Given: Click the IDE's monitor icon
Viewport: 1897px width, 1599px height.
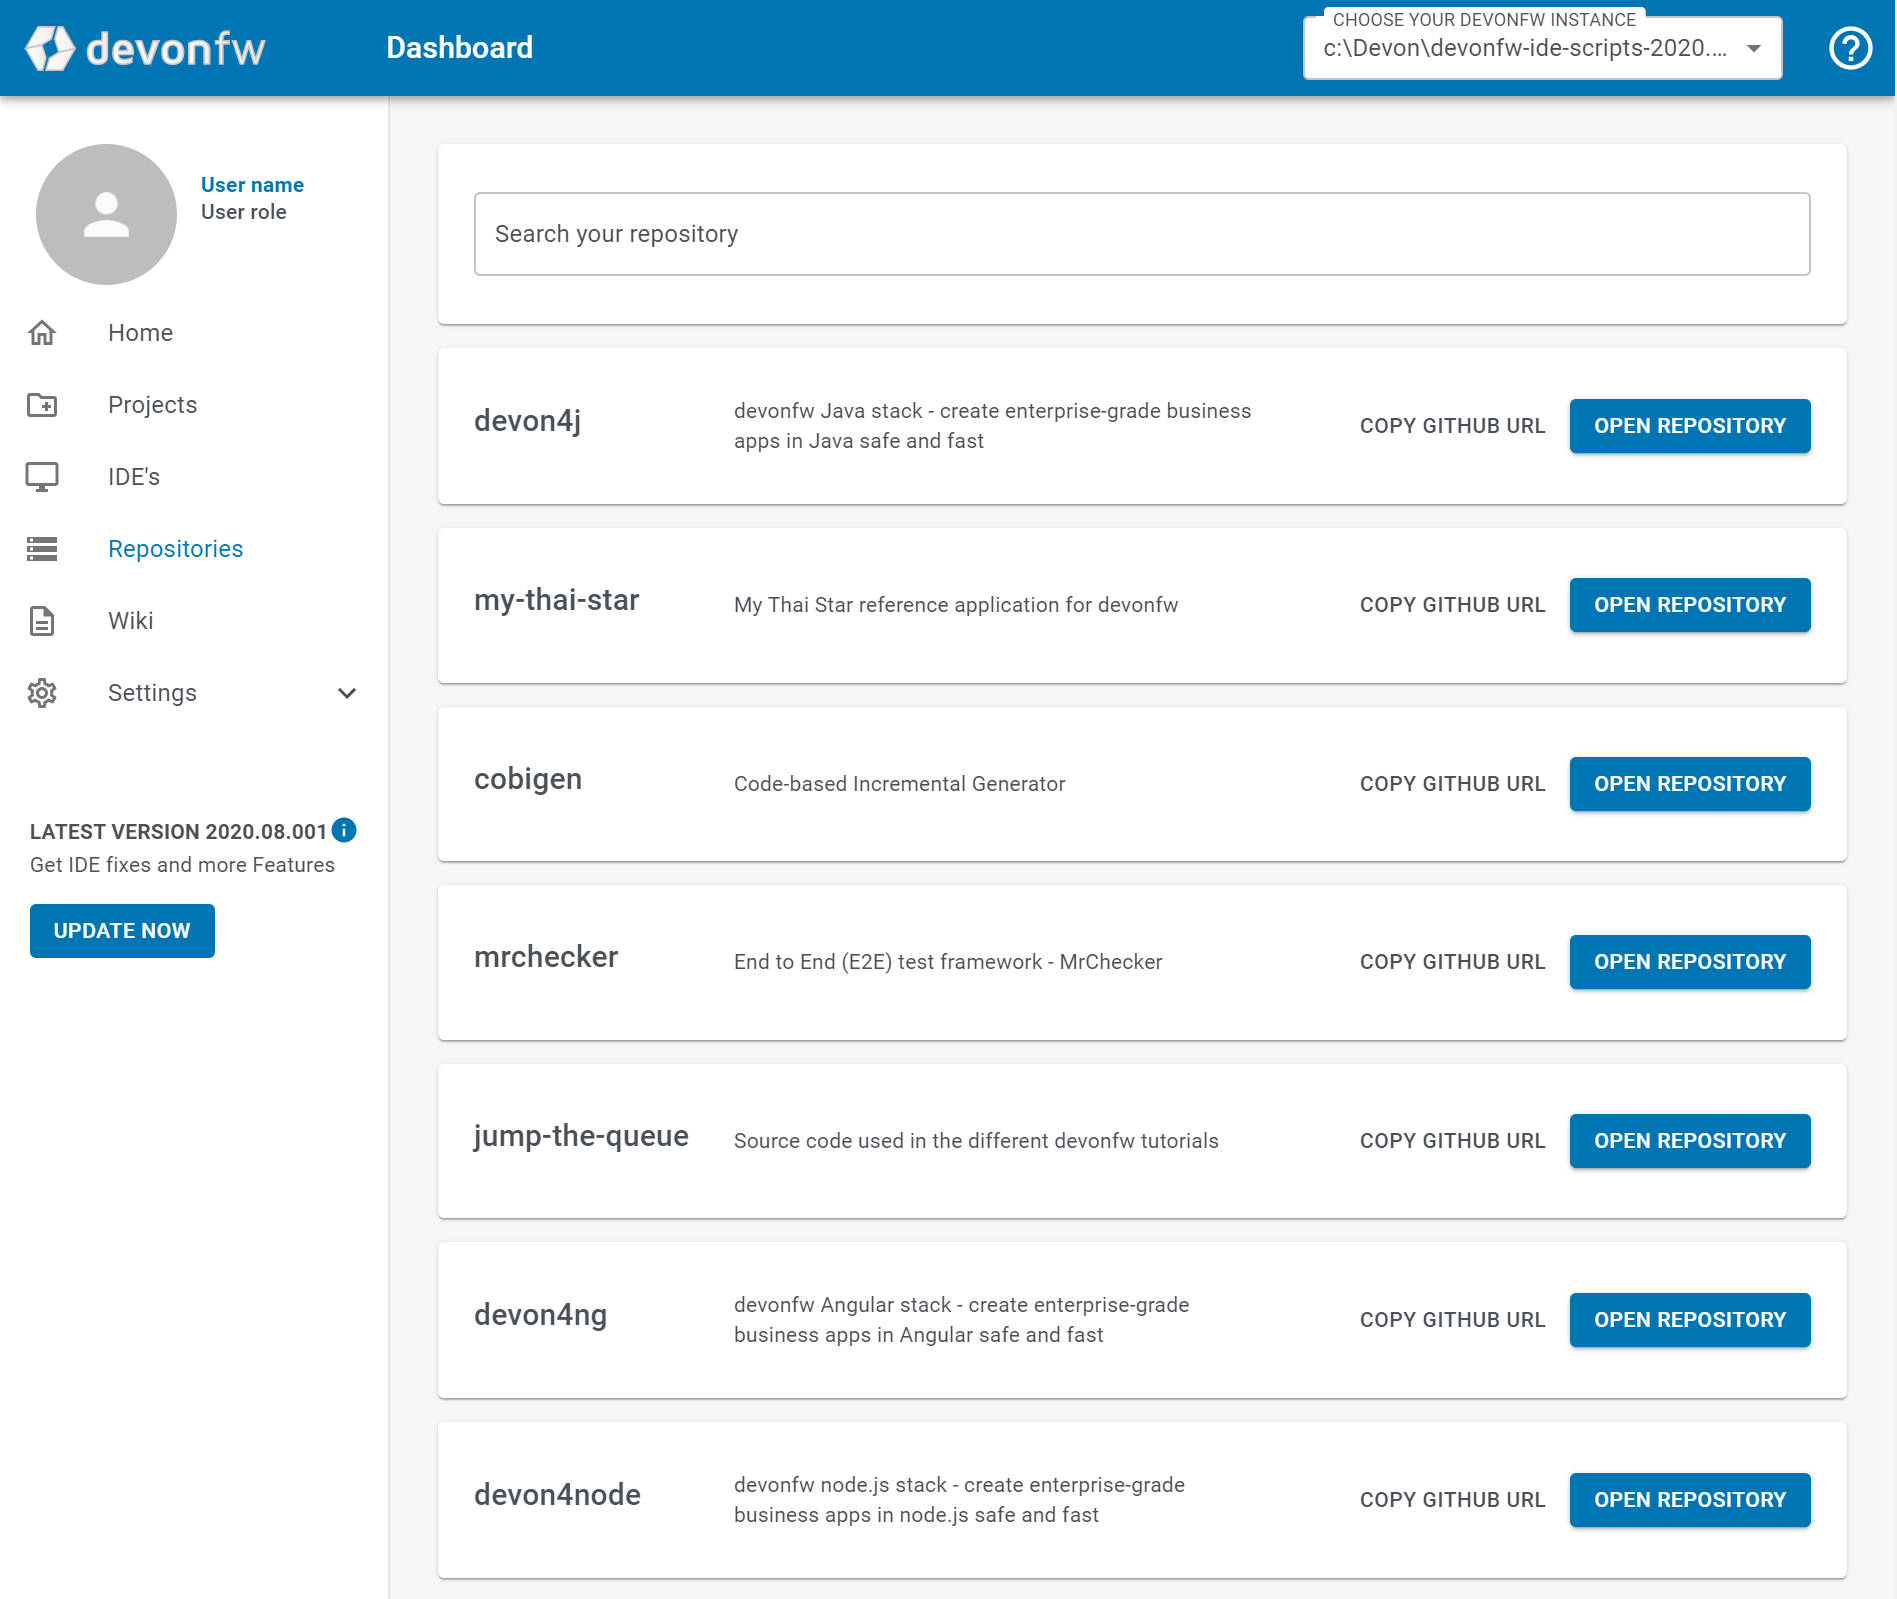Looking at the screenshot, I should coord(42,477).
